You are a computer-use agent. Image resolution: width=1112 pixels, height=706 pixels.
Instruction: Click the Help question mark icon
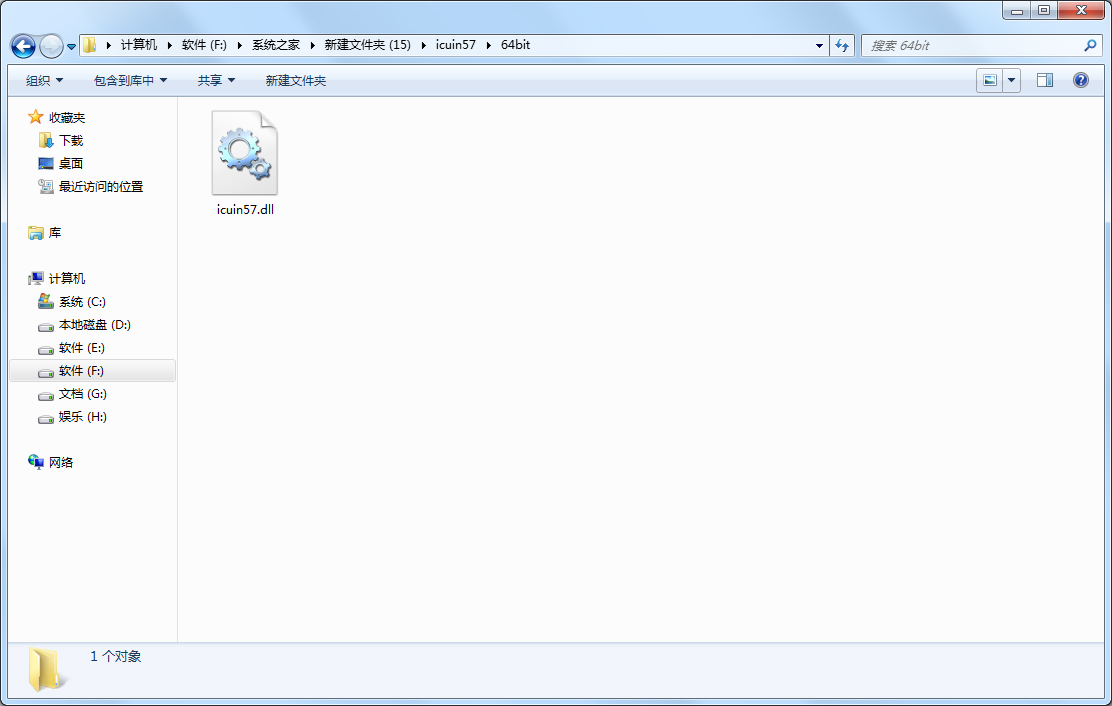[x=1081, y=80]
